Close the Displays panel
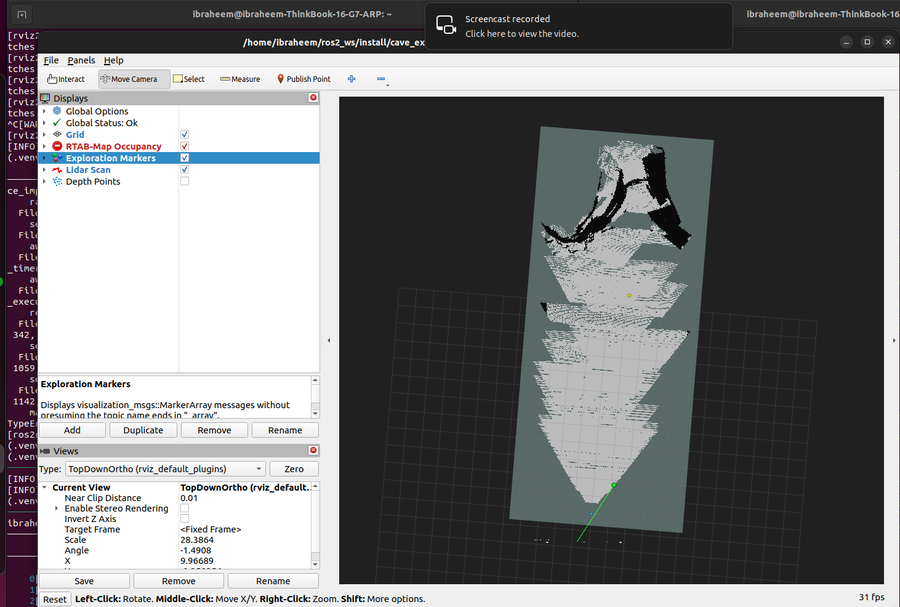900x607 pixels. click(x=313, y=98)
